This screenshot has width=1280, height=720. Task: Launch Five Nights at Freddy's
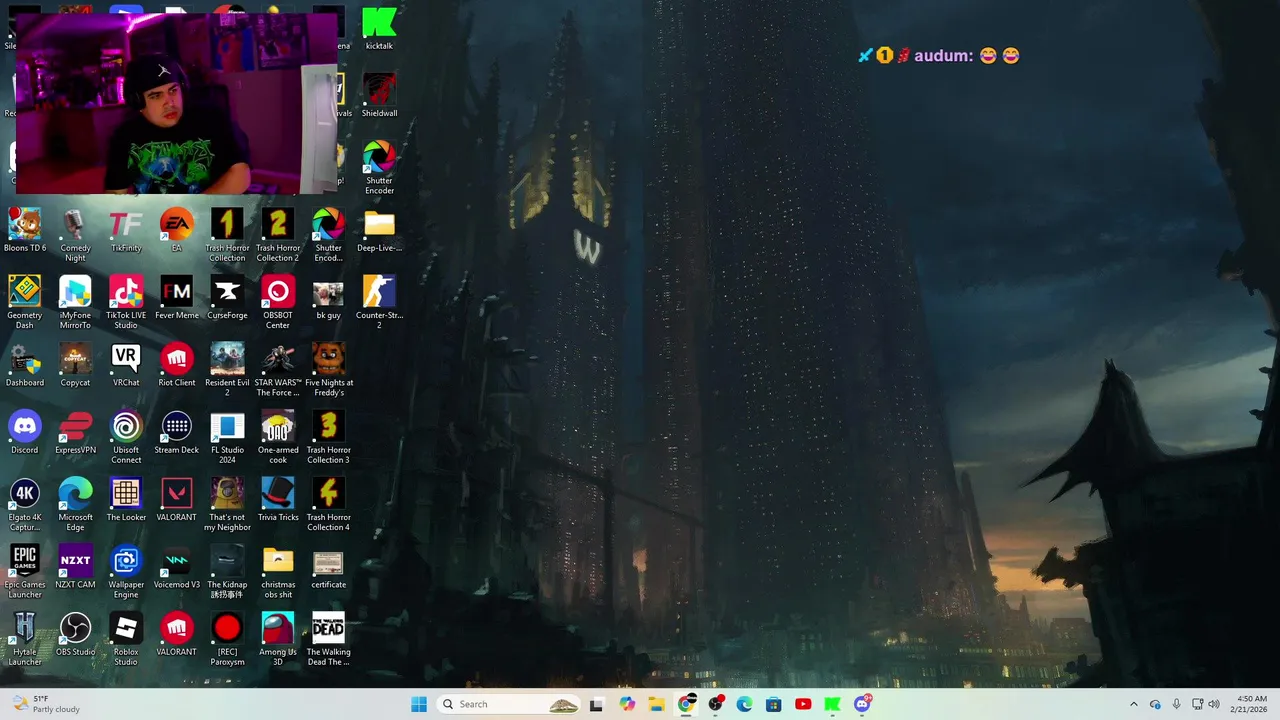click(x=328, y=370)
